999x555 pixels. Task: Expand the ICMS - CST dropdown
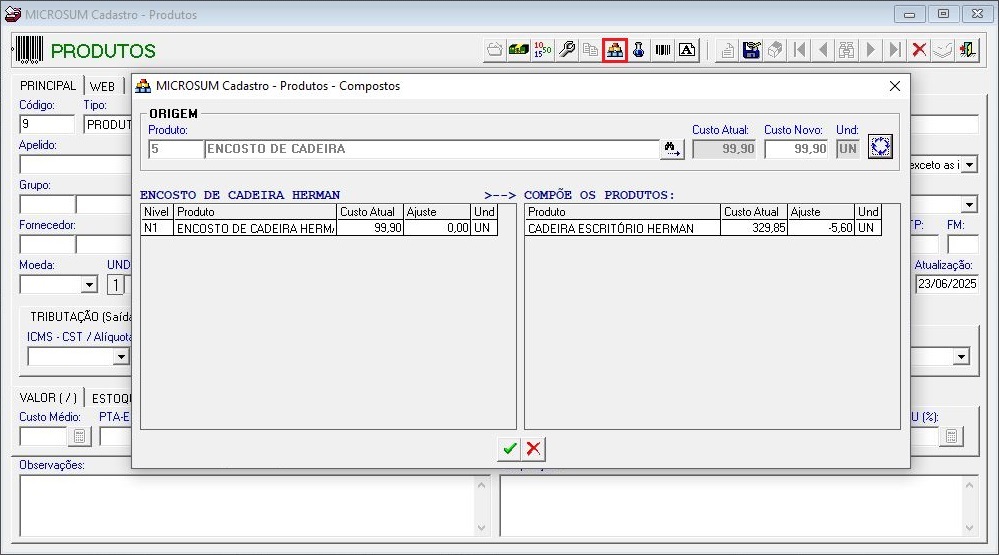(121, 357)
